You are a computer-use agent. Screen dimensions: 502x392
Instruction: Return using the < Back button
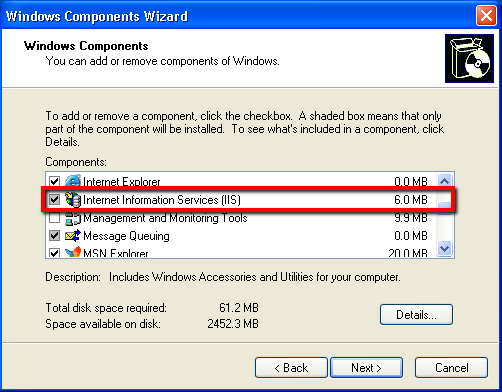[291, 368]
